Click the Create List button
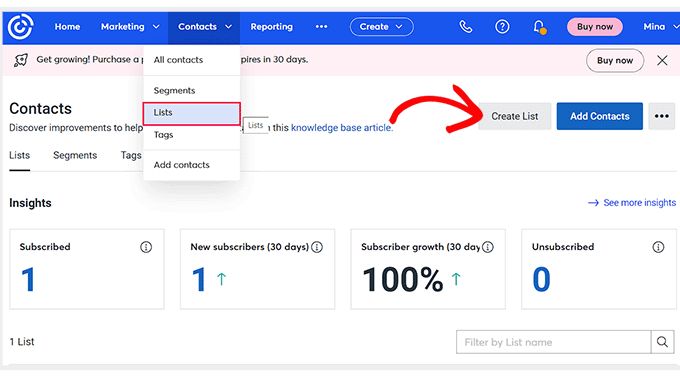680x377 pixels. coord(514,116)
